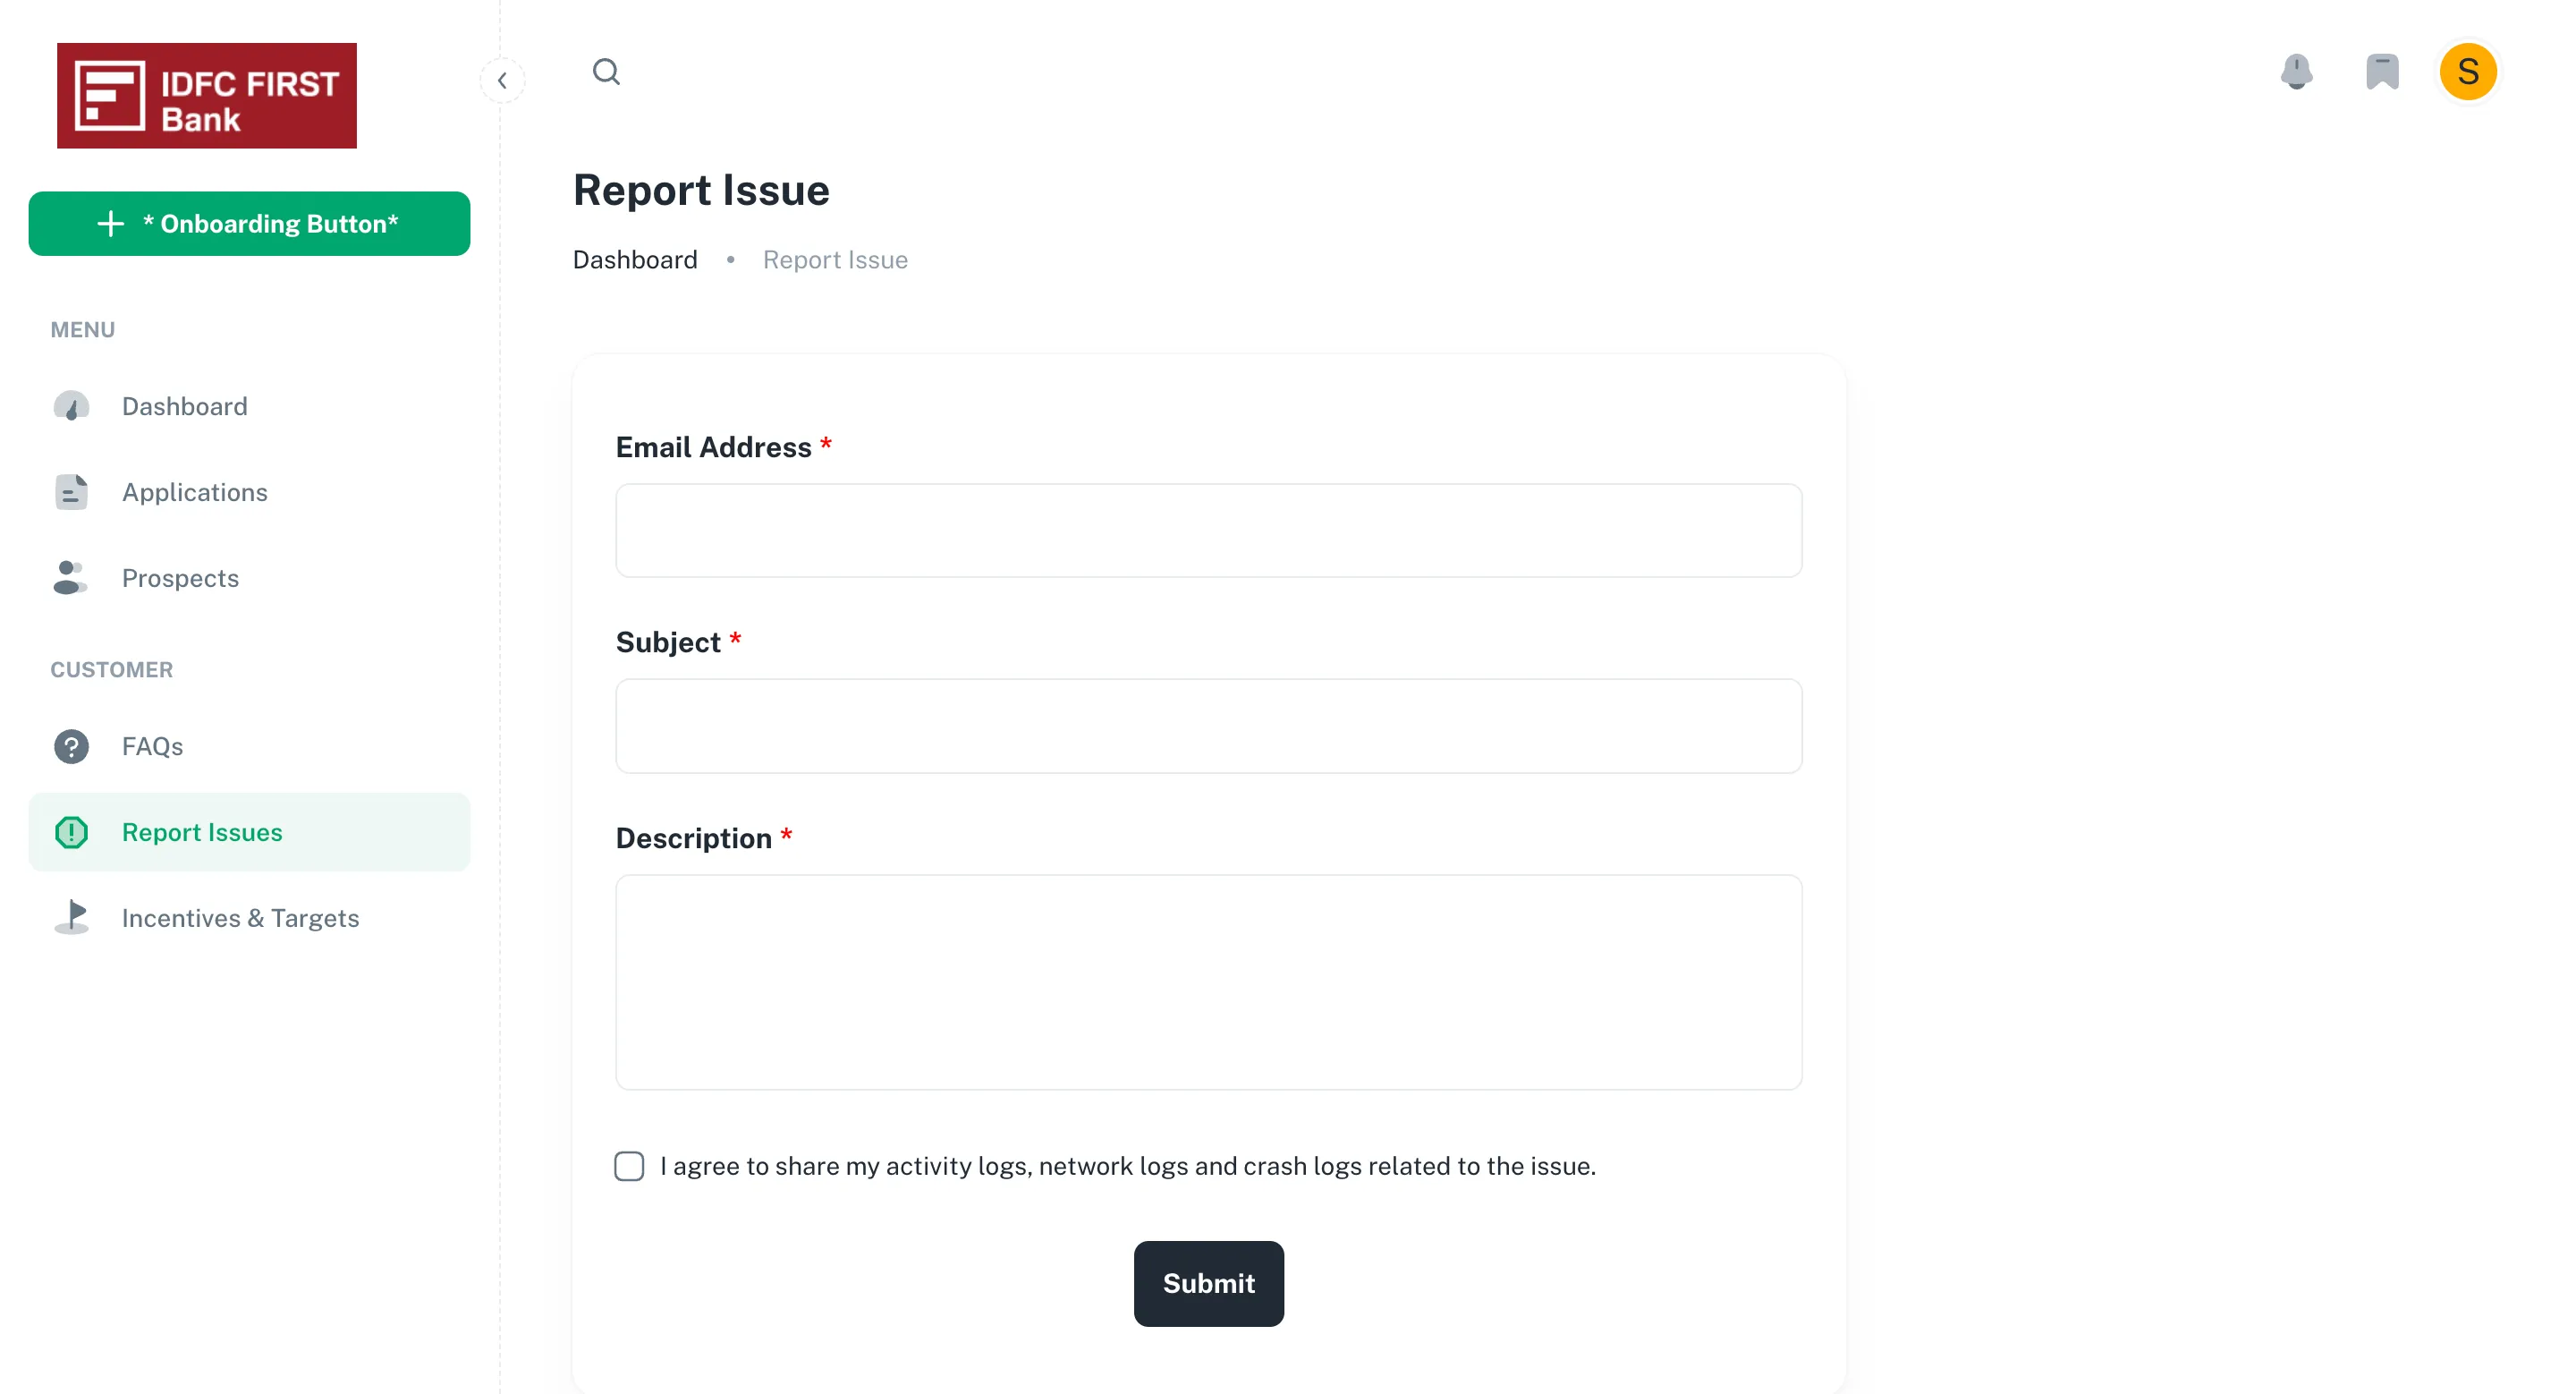Screen dimensions: 2576x1394
Task: Click the Submit button
Action: coord(1208,1283)
